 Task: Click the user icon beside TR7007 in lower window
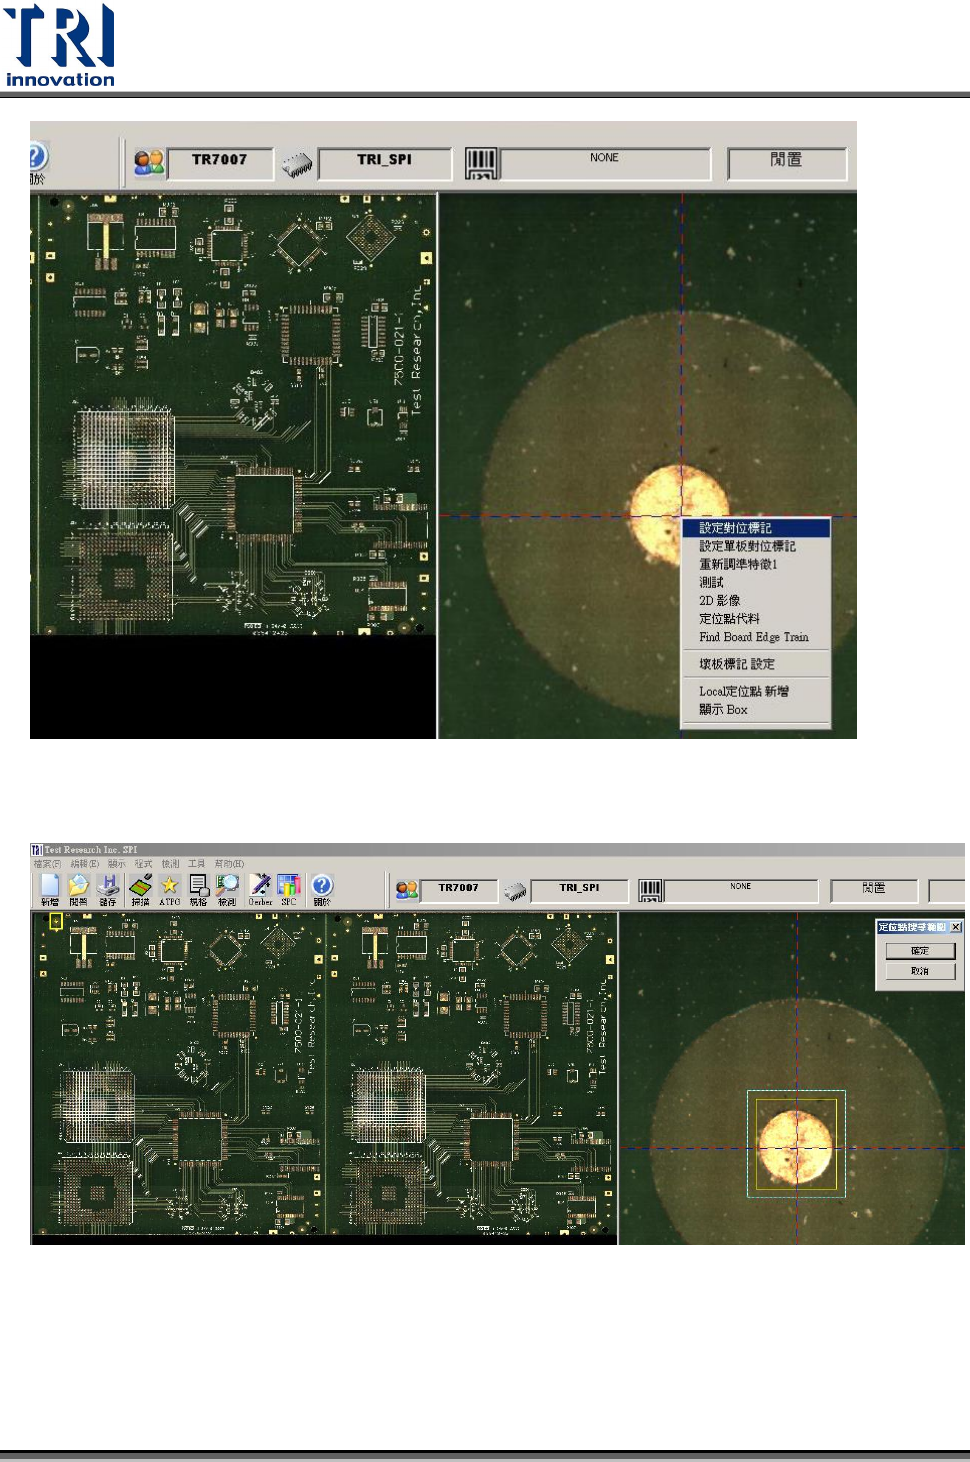click(406, 889)
